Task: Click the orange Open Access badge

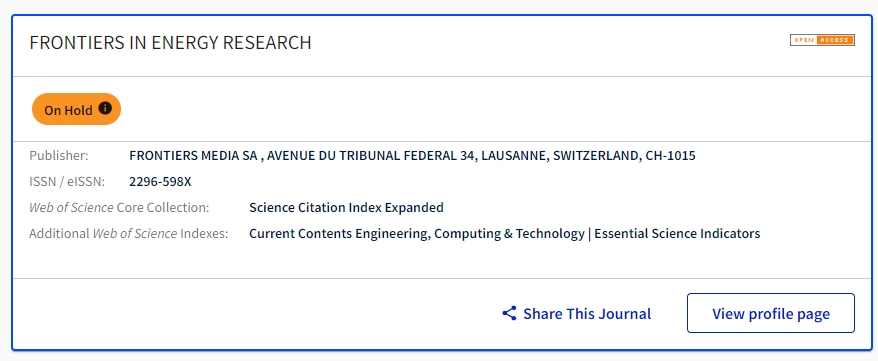Action: [x=822, y=40]
